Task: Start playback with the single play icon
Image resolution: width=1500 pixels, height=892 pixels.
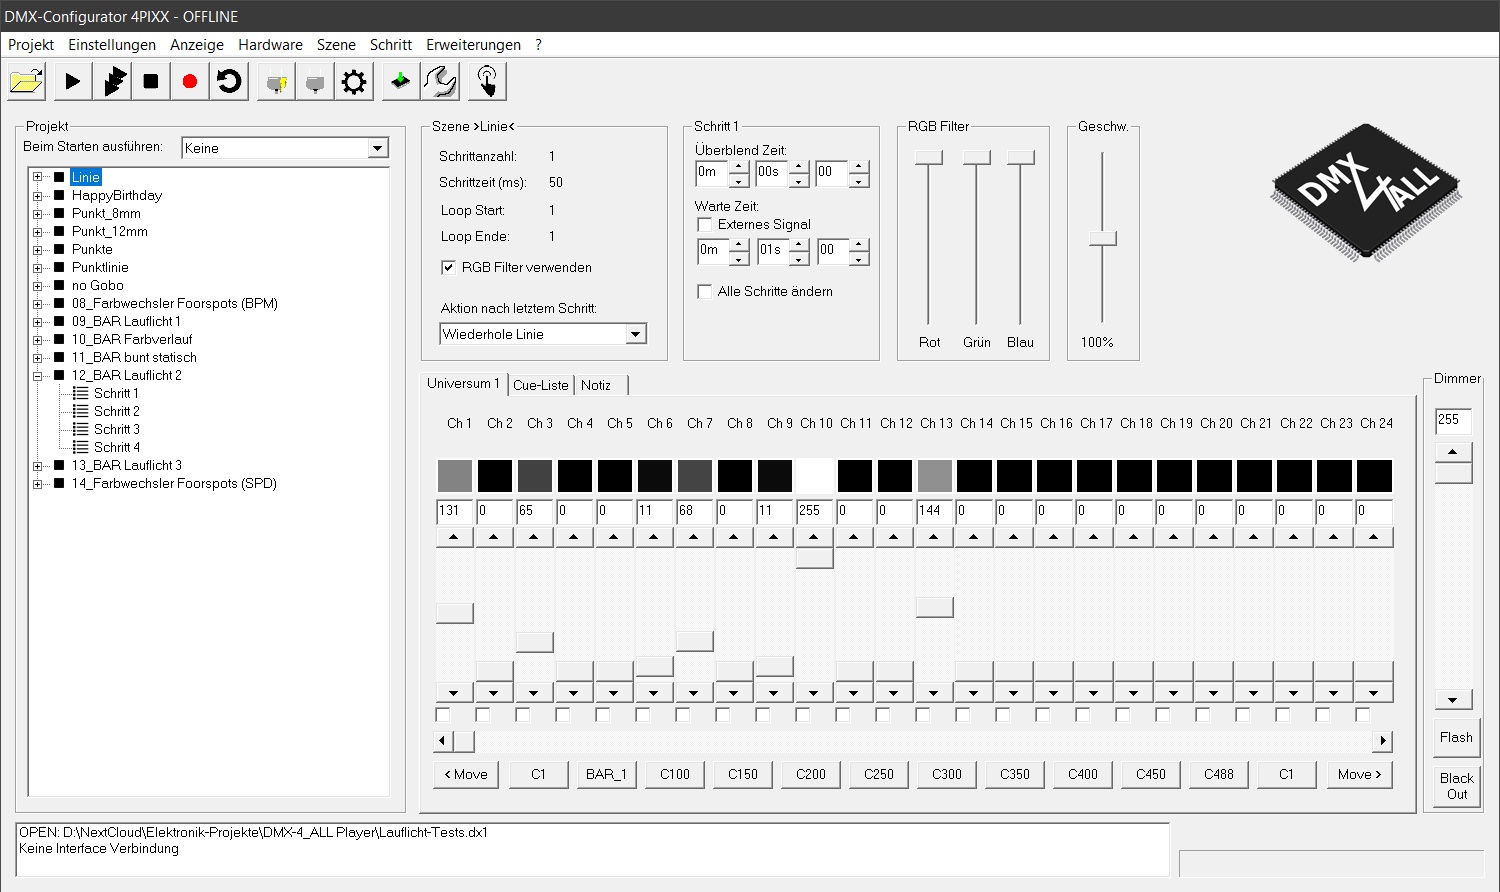Action: 72,81
